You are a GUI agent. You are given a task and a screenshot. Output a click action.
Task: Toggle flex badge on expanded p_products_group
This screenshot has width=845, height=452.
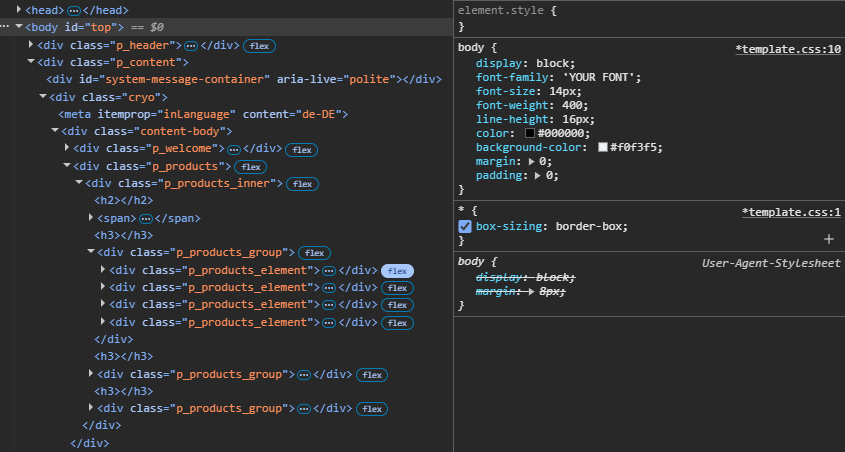(314, 253)
